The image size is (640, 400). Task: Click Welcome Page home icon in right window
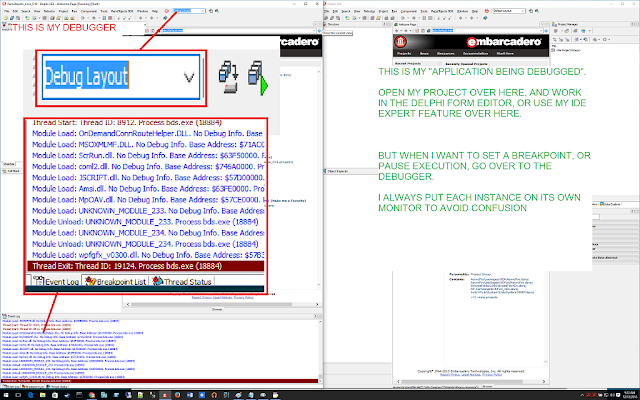click(x=428, y=31)
